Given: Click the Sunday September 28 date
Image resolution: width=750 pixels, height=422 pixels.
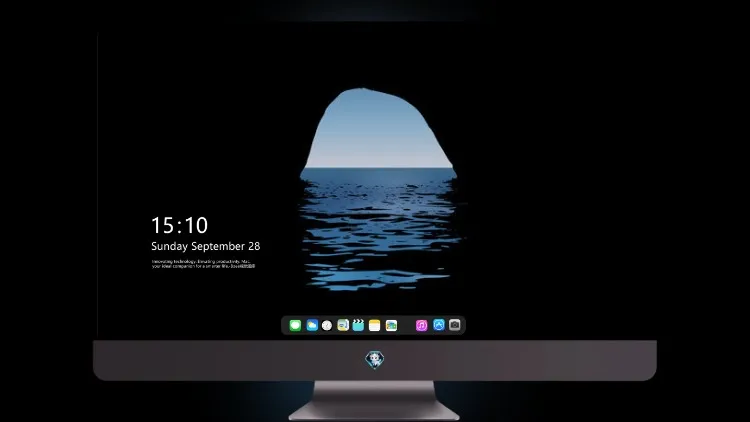Looking at the screenshot, I should tap(206, 246).
